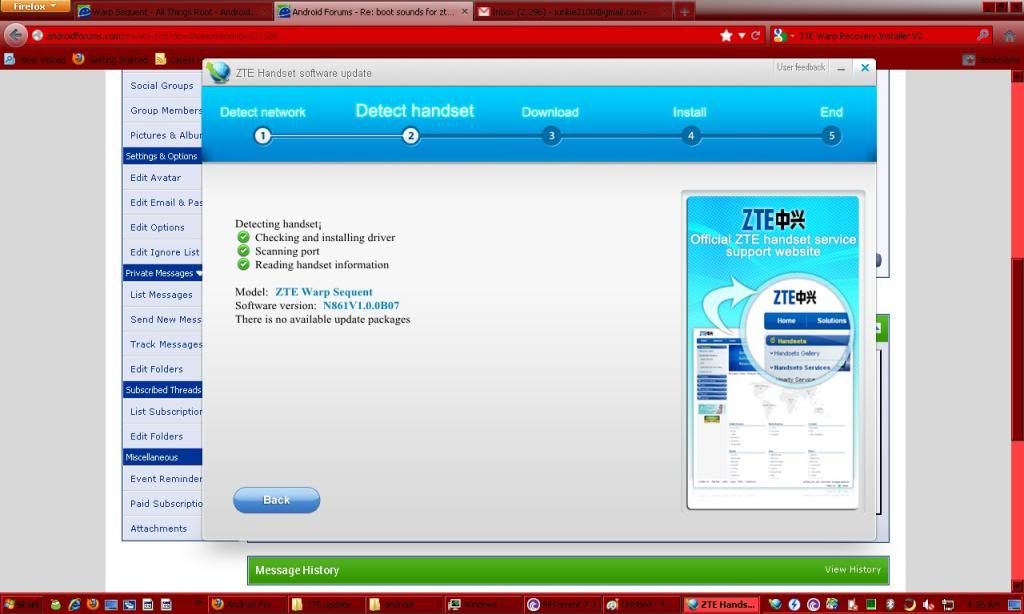The image size is (1024, 614).
Task: Click the search magnifier icon in search box
Action: [x=983, y=35]
